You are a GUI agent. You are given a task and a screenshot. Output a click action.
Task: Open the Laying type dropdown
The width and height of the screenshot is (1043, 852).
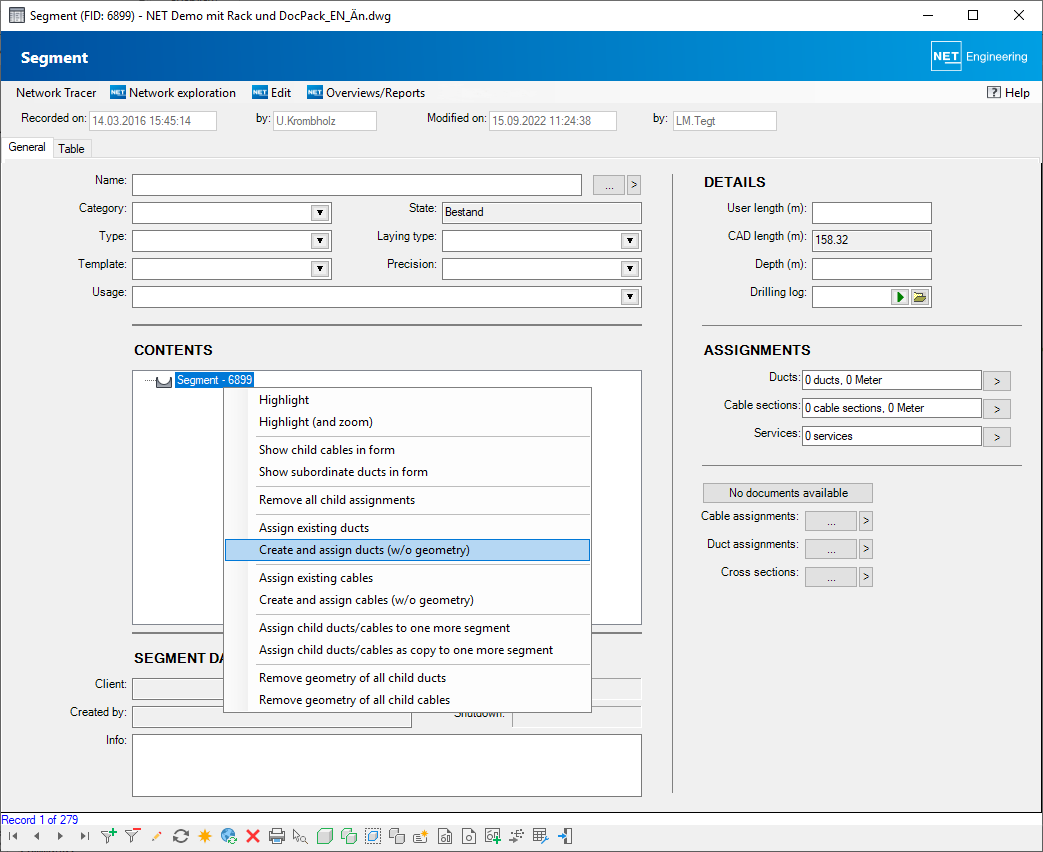coord(630,241)
